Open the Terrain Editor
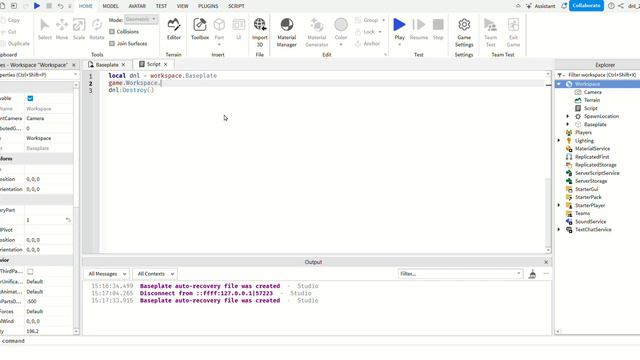 point(173,29)
